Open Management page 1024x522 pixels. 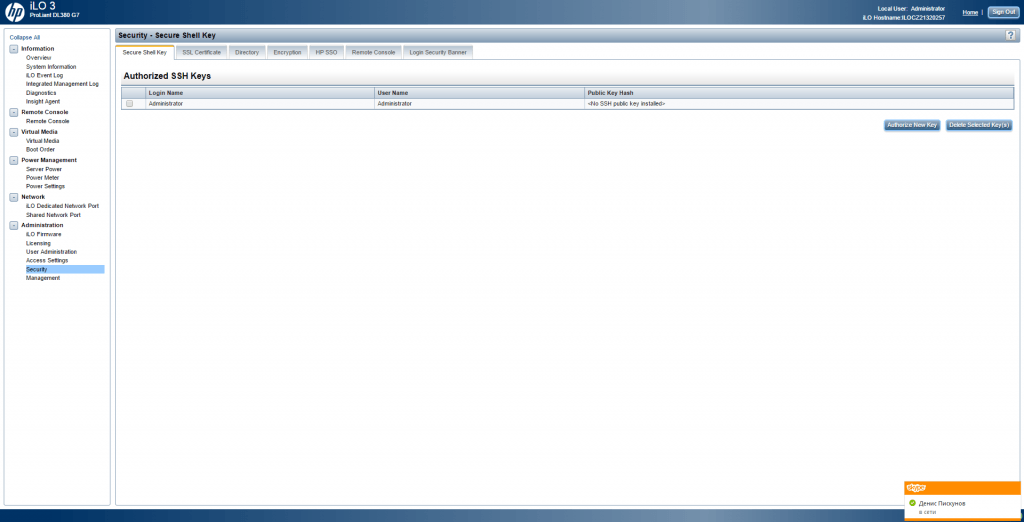click(42, 278)
